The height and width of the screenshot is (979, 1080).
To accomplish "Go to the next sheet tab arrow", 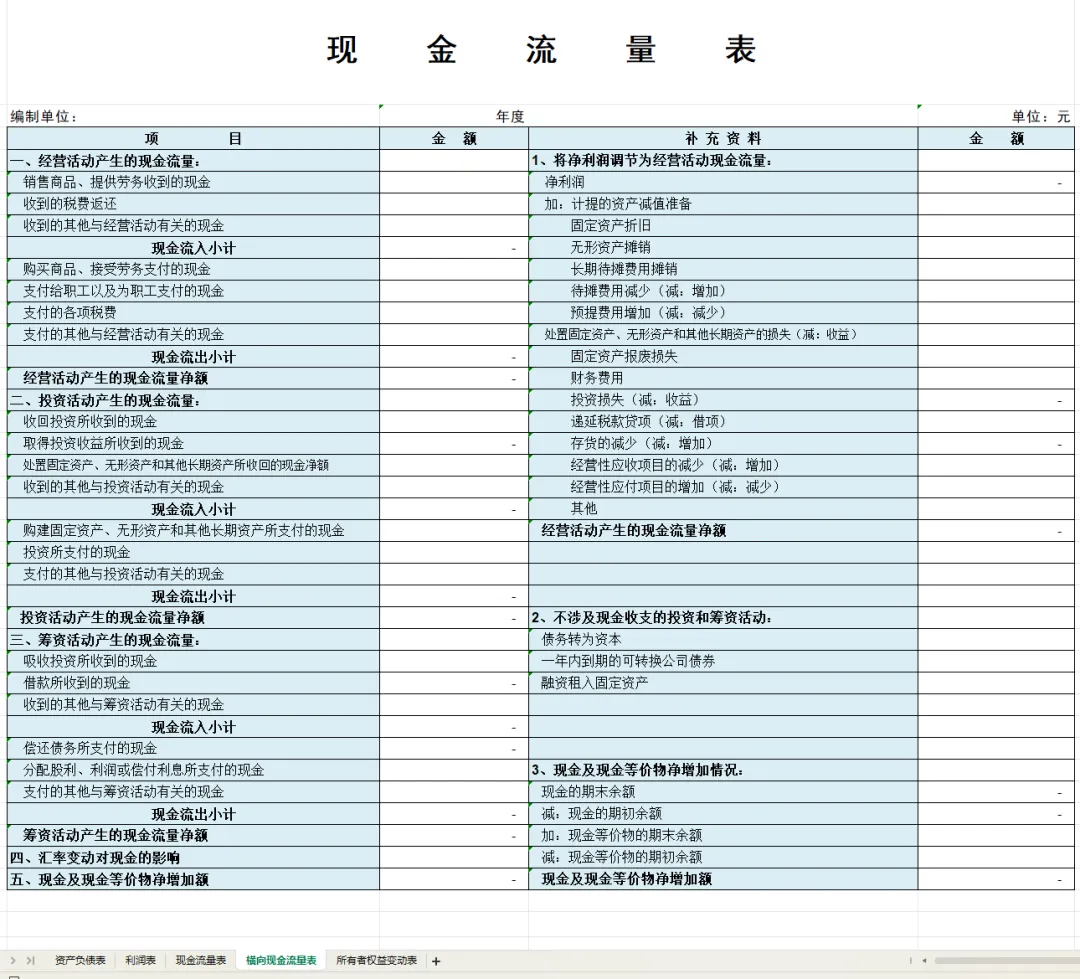I will [x=13, y=960].
